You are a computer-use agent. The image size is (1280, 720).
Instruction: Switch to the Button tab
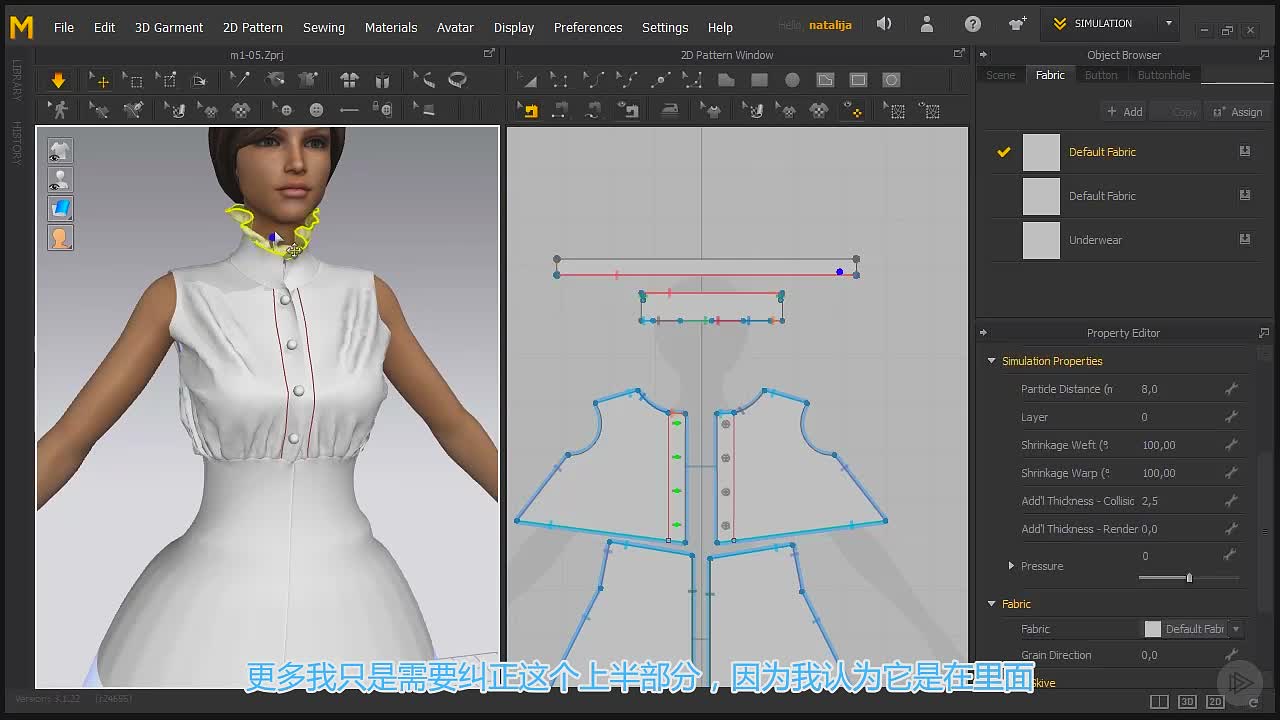1100,75
